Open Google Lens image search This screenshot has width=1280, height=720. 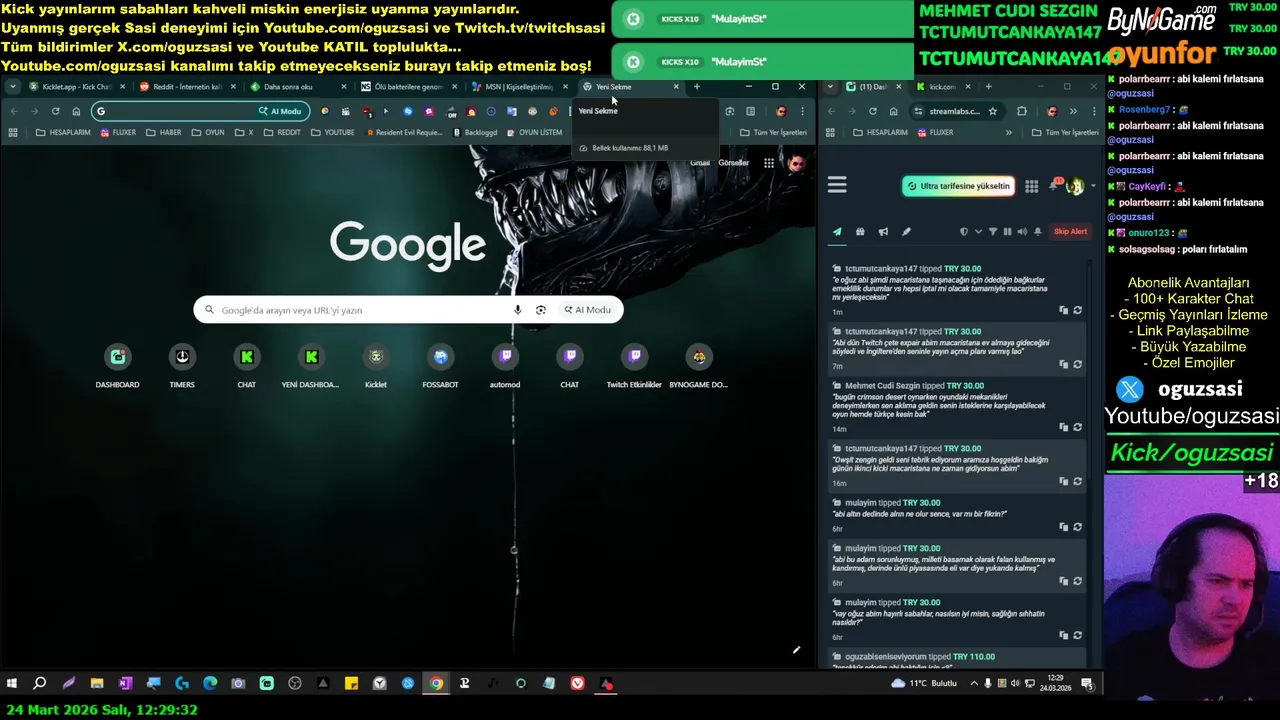coord(541,310)
